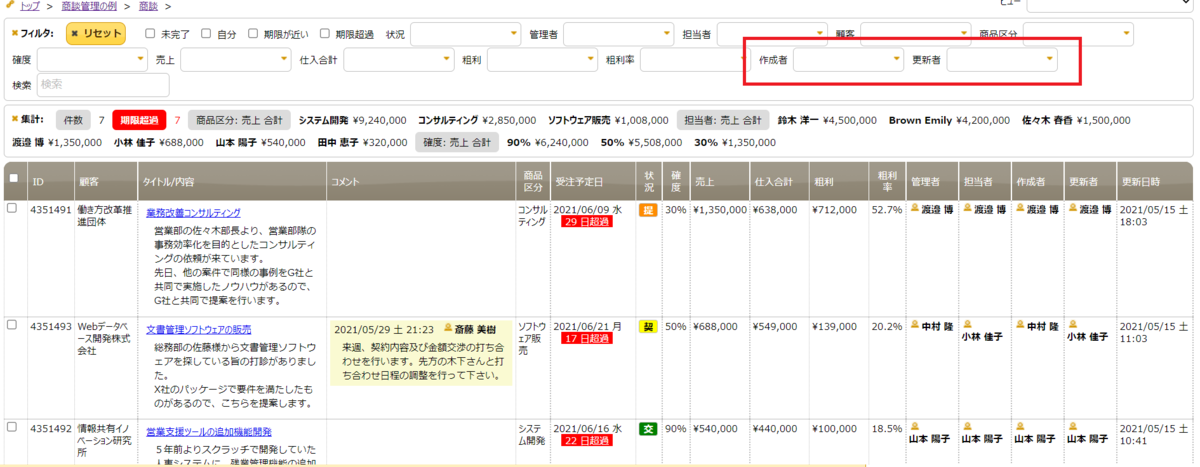The height and width of the screenshot is (467, 1200).
Task: Click the collapse icon beside 集計 label
Action: coord(13,119)
